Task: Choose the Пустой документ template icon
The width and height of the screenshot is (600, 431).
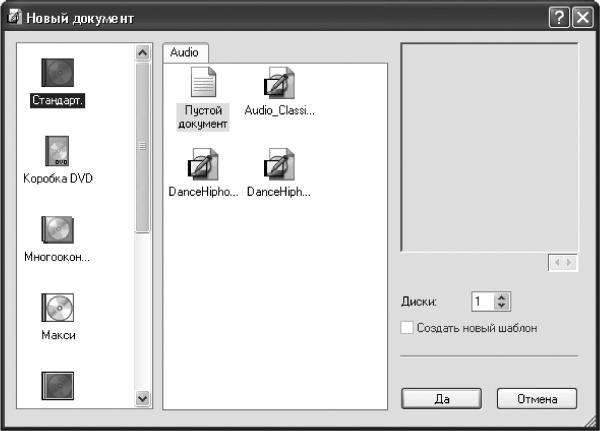Action: click(203, 82)
